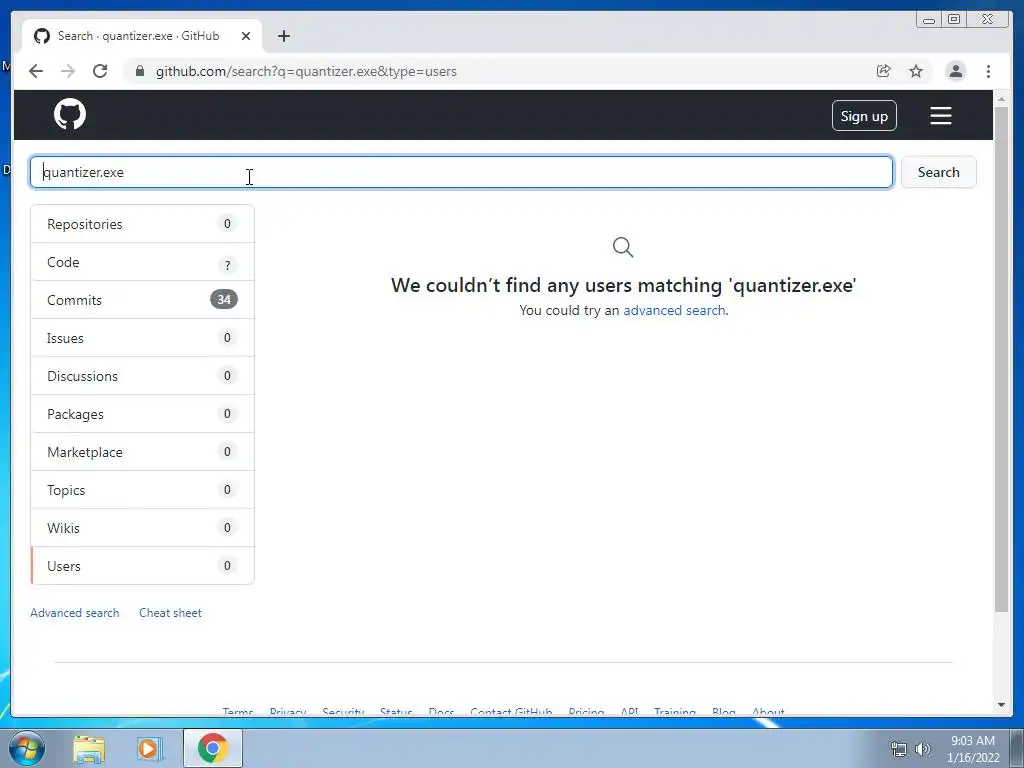Screen dimensions: 1024x768
Task: Filter results by Packages
Action: 142,414
